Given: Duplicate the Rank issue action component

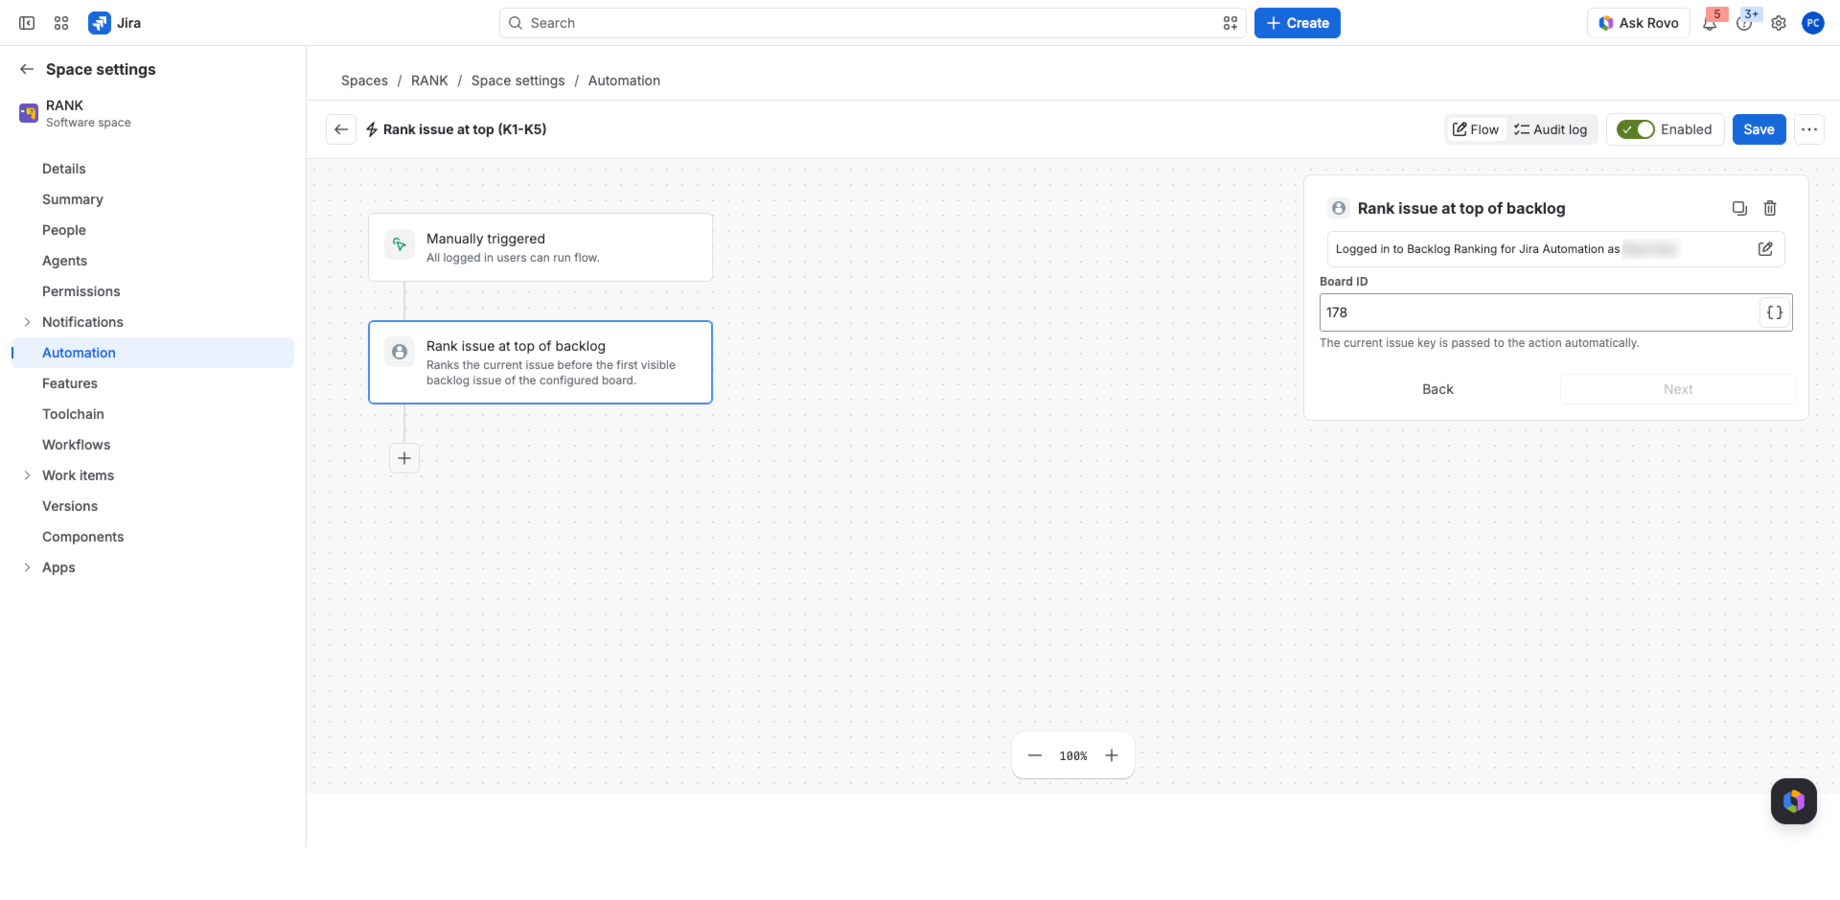Looking at the screenshot, I should click(1739, 208).
